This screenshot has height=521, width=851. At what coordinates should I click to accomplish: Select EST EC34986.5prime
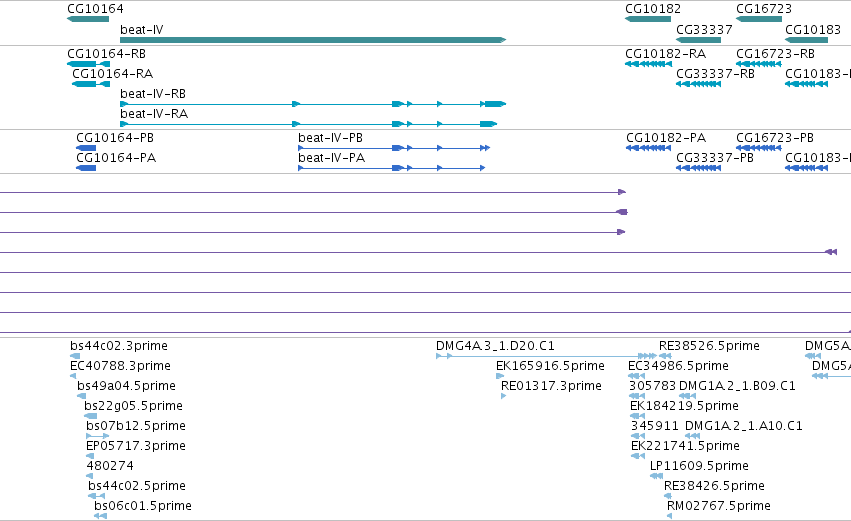click(637, 376)
